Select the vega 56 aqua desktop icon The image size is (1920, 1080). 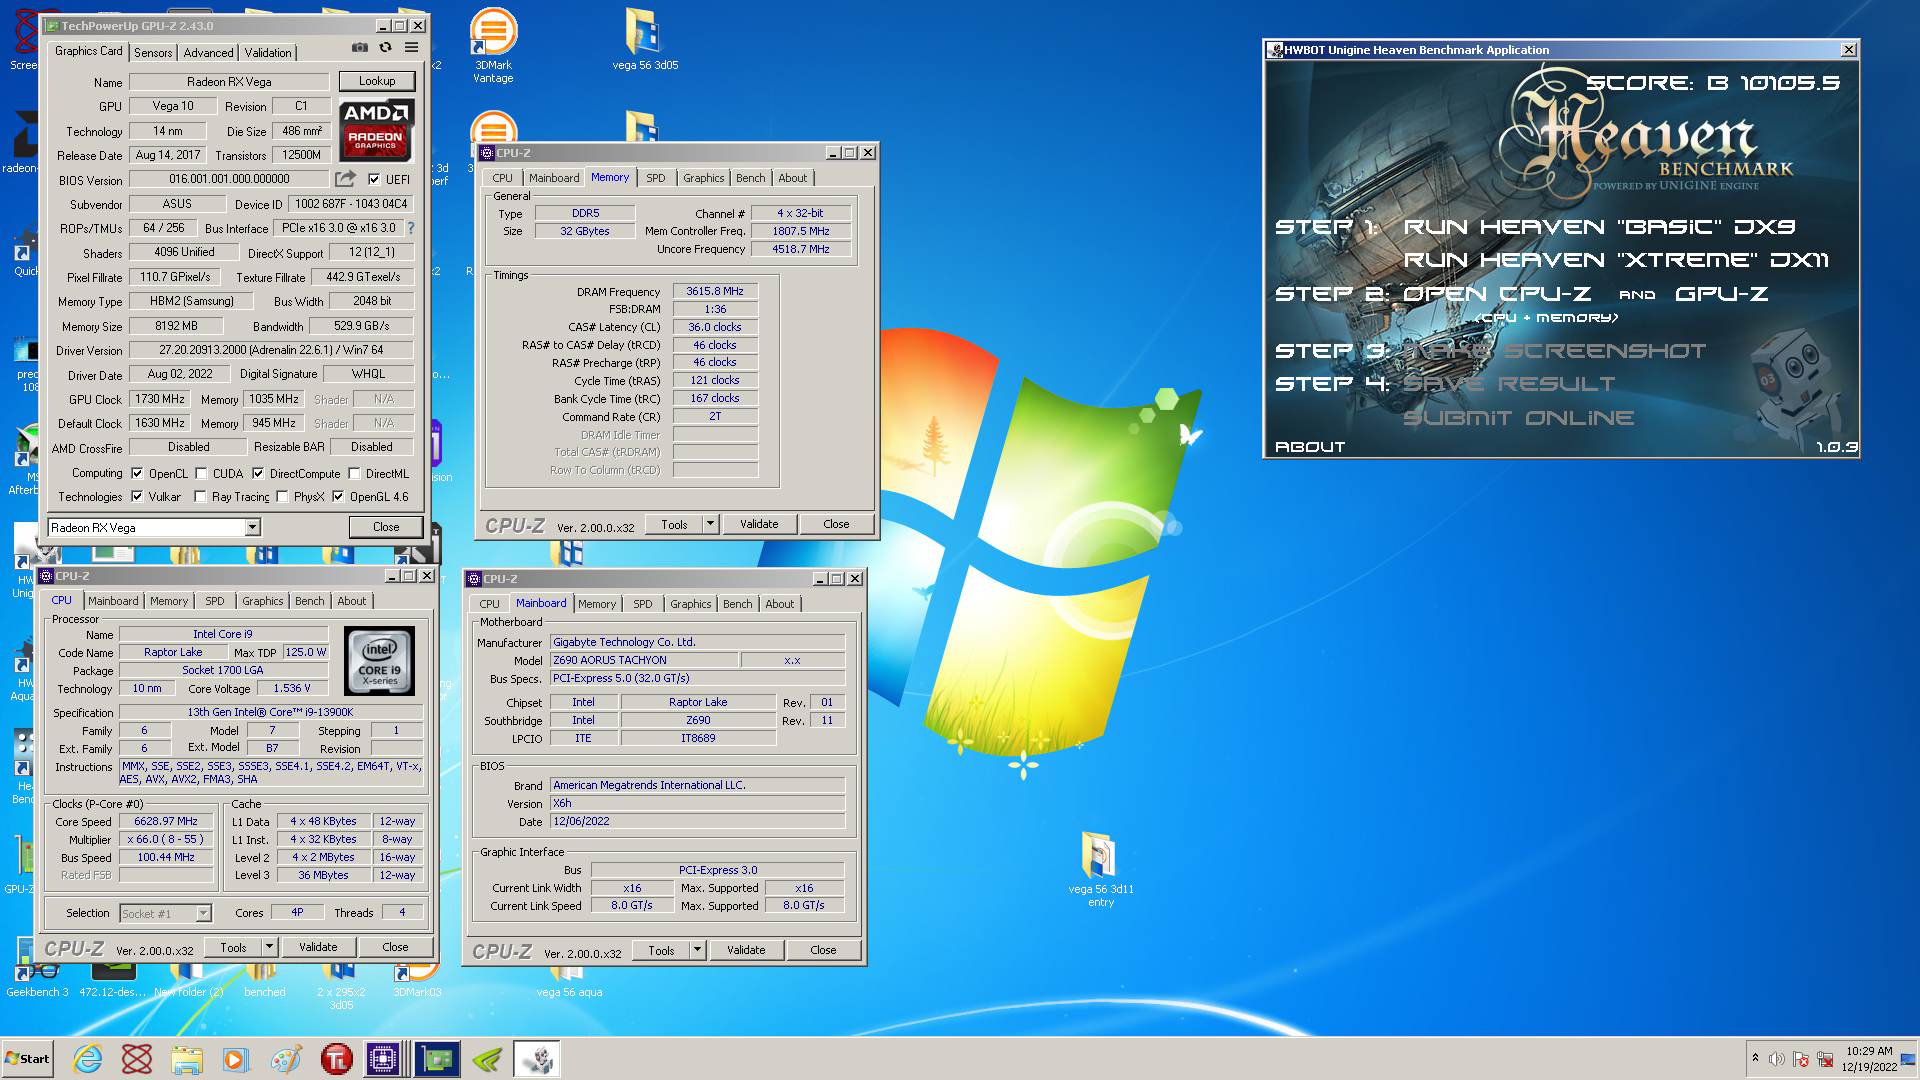coord(568,980)
